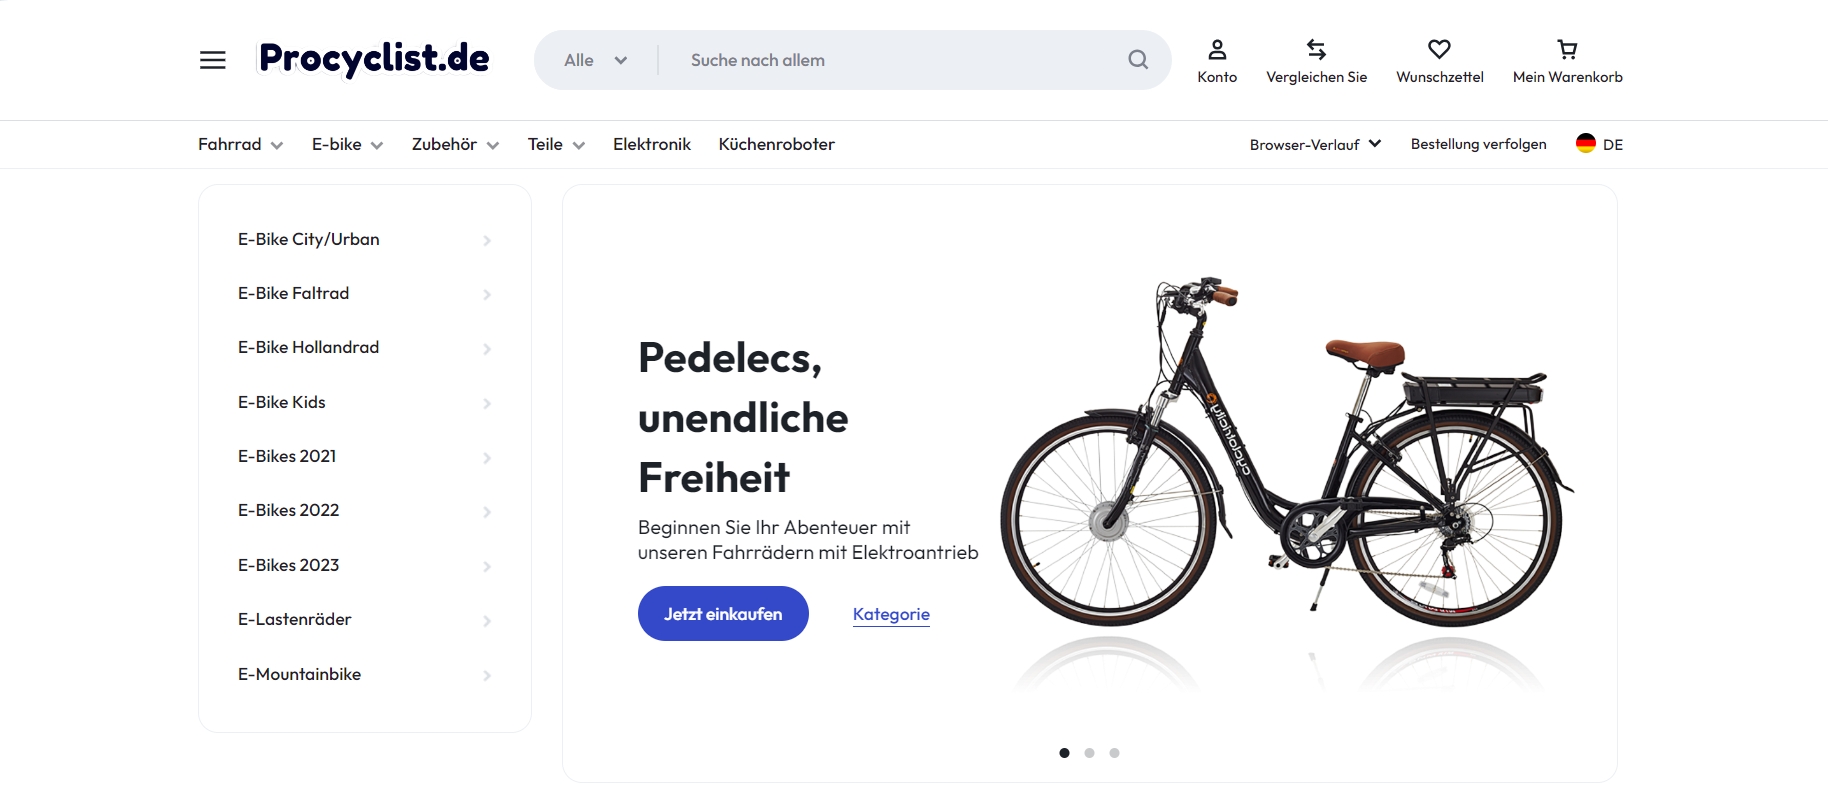
Task: Select the first carousel slide dot
Action: [x=1064, y=753]
